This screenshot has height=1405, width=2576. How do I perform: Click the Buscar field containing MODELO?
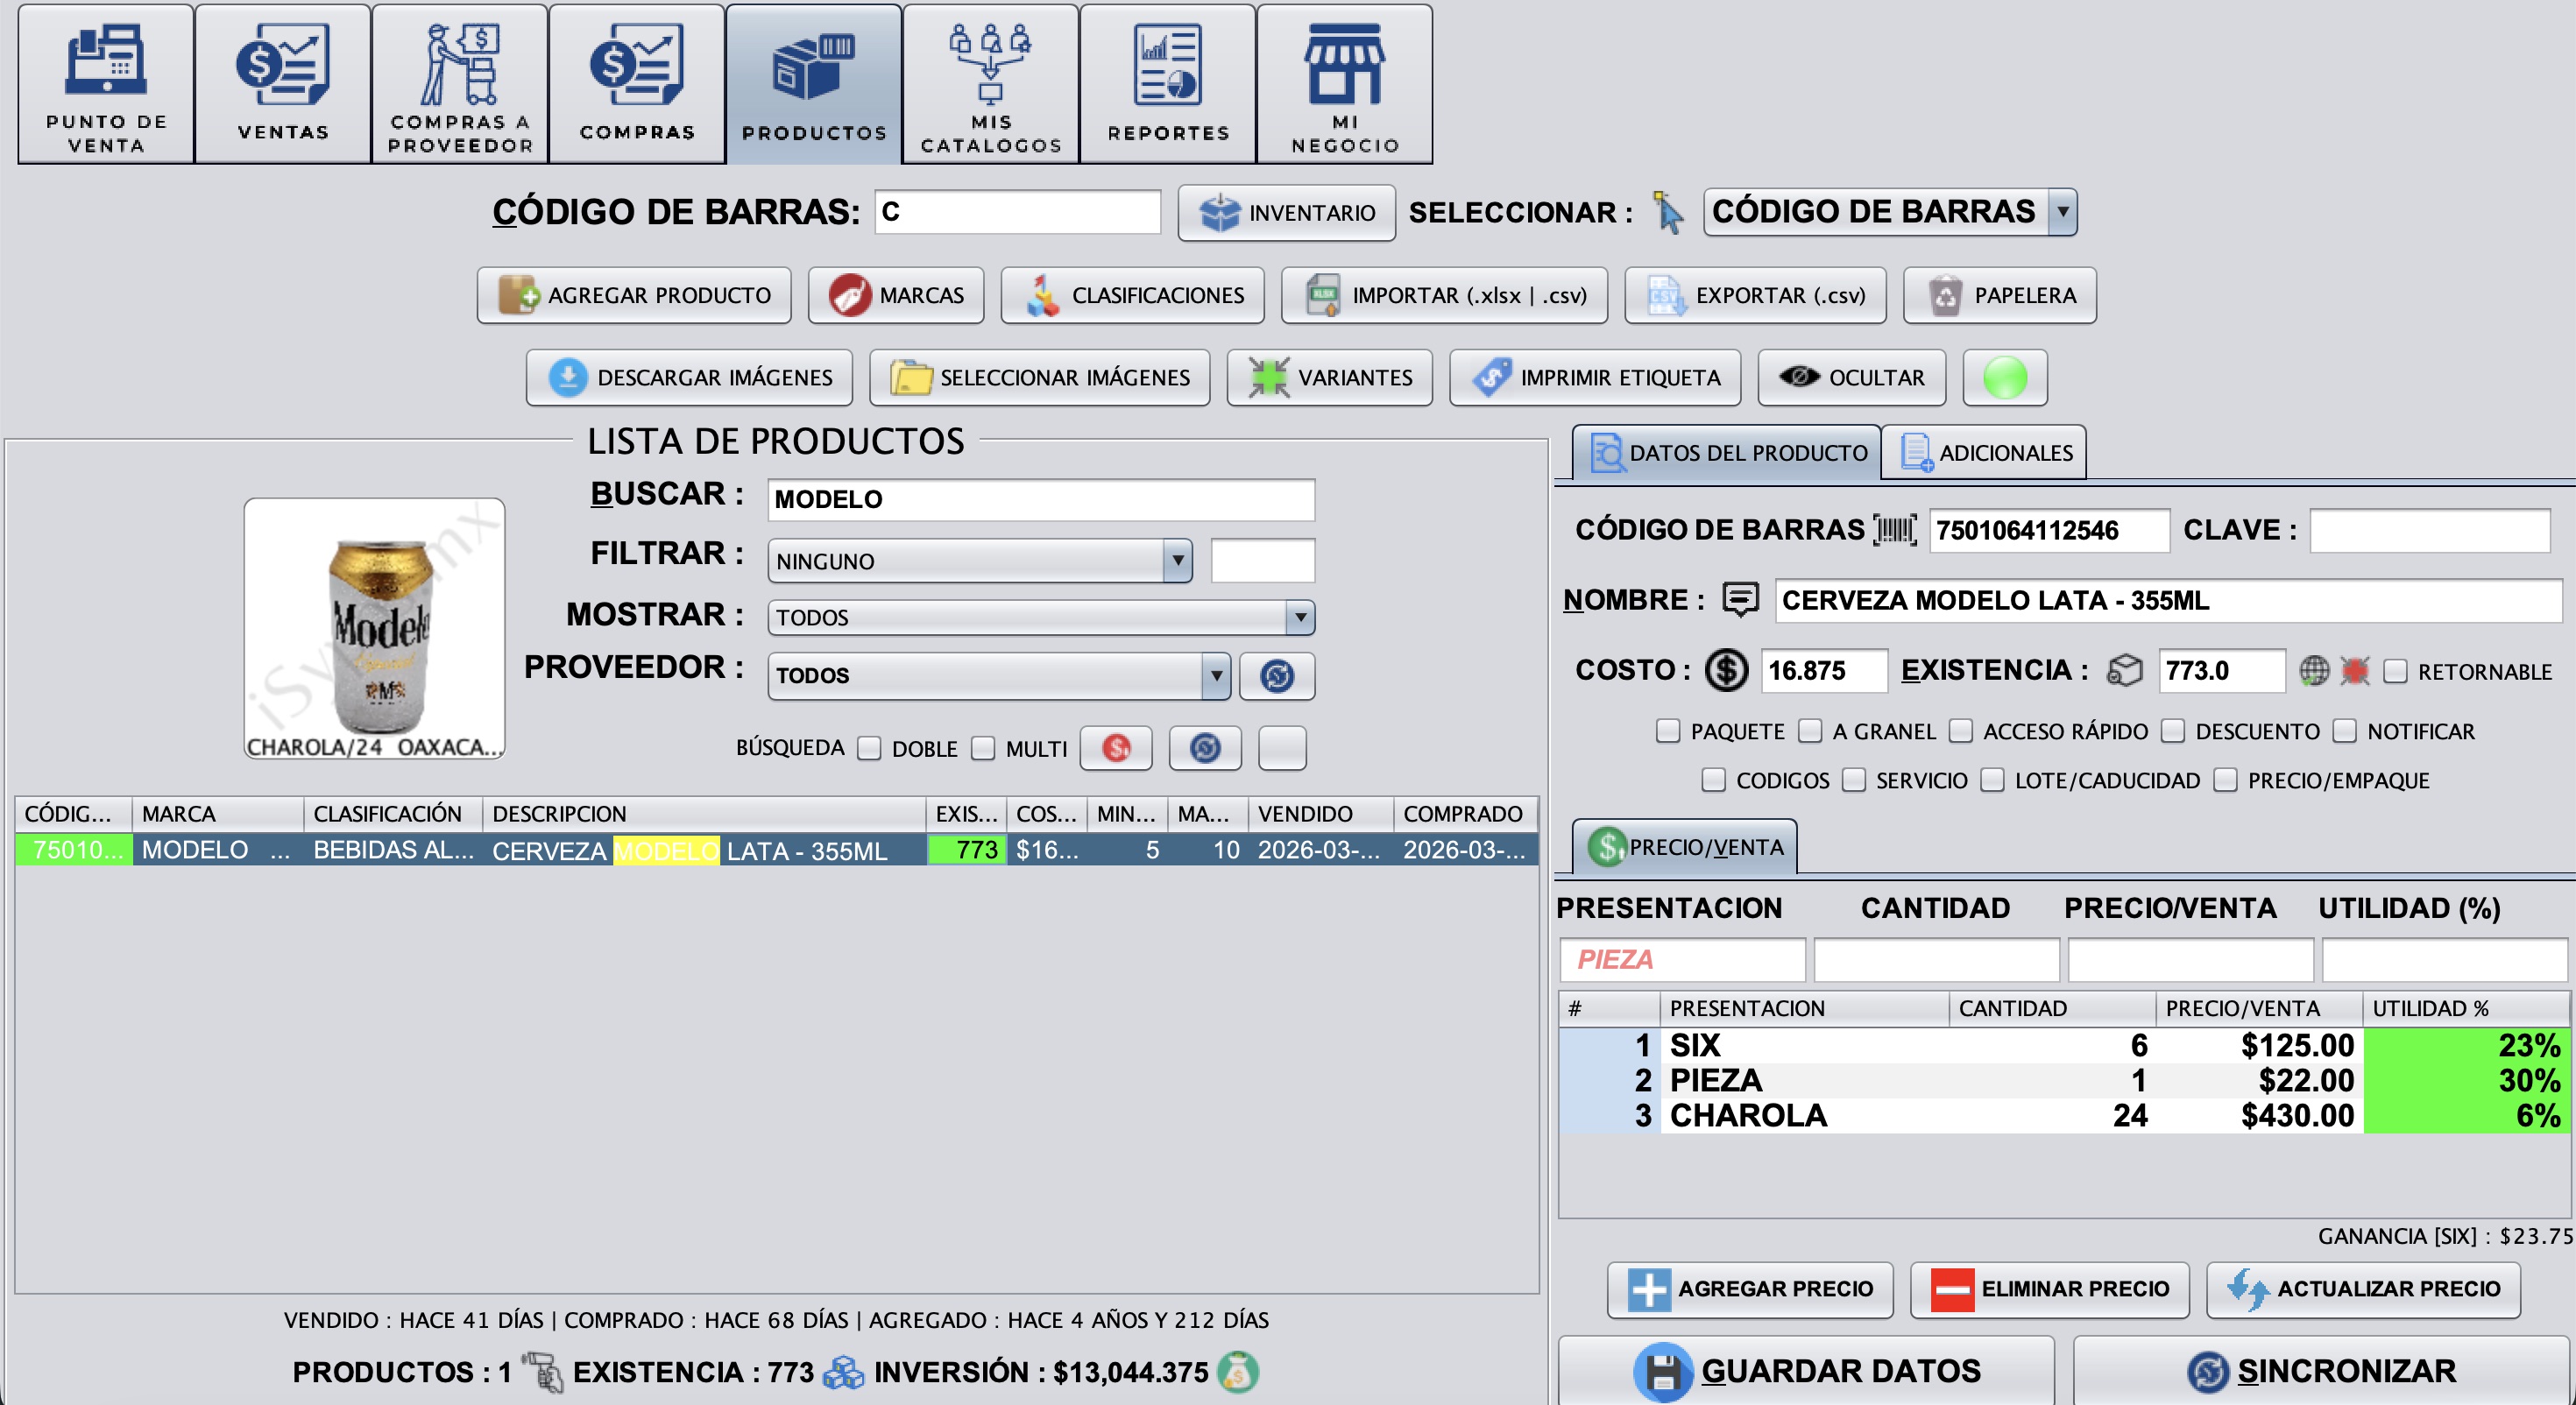tap(1040, 499)
